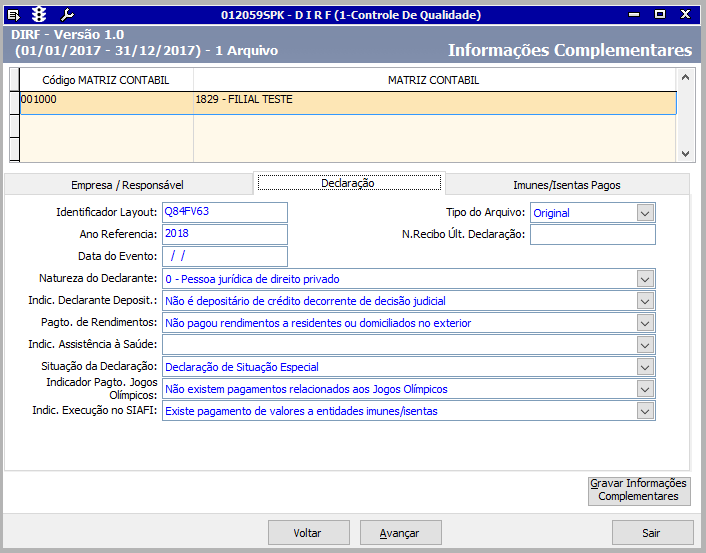Expand Indic. Execução no SIAFI dropdown

pyautogui.click(x=645, y=411)
